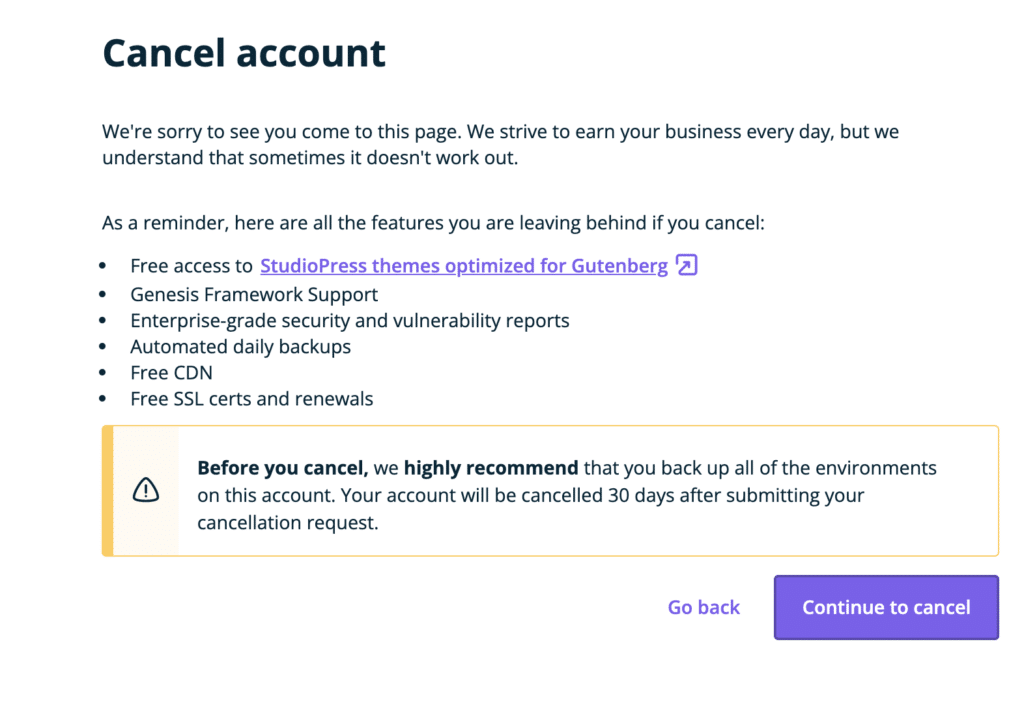This screenshot has height=704, width=1024.
Task: Click the Continue to cancel button
Action: [886, 607]
